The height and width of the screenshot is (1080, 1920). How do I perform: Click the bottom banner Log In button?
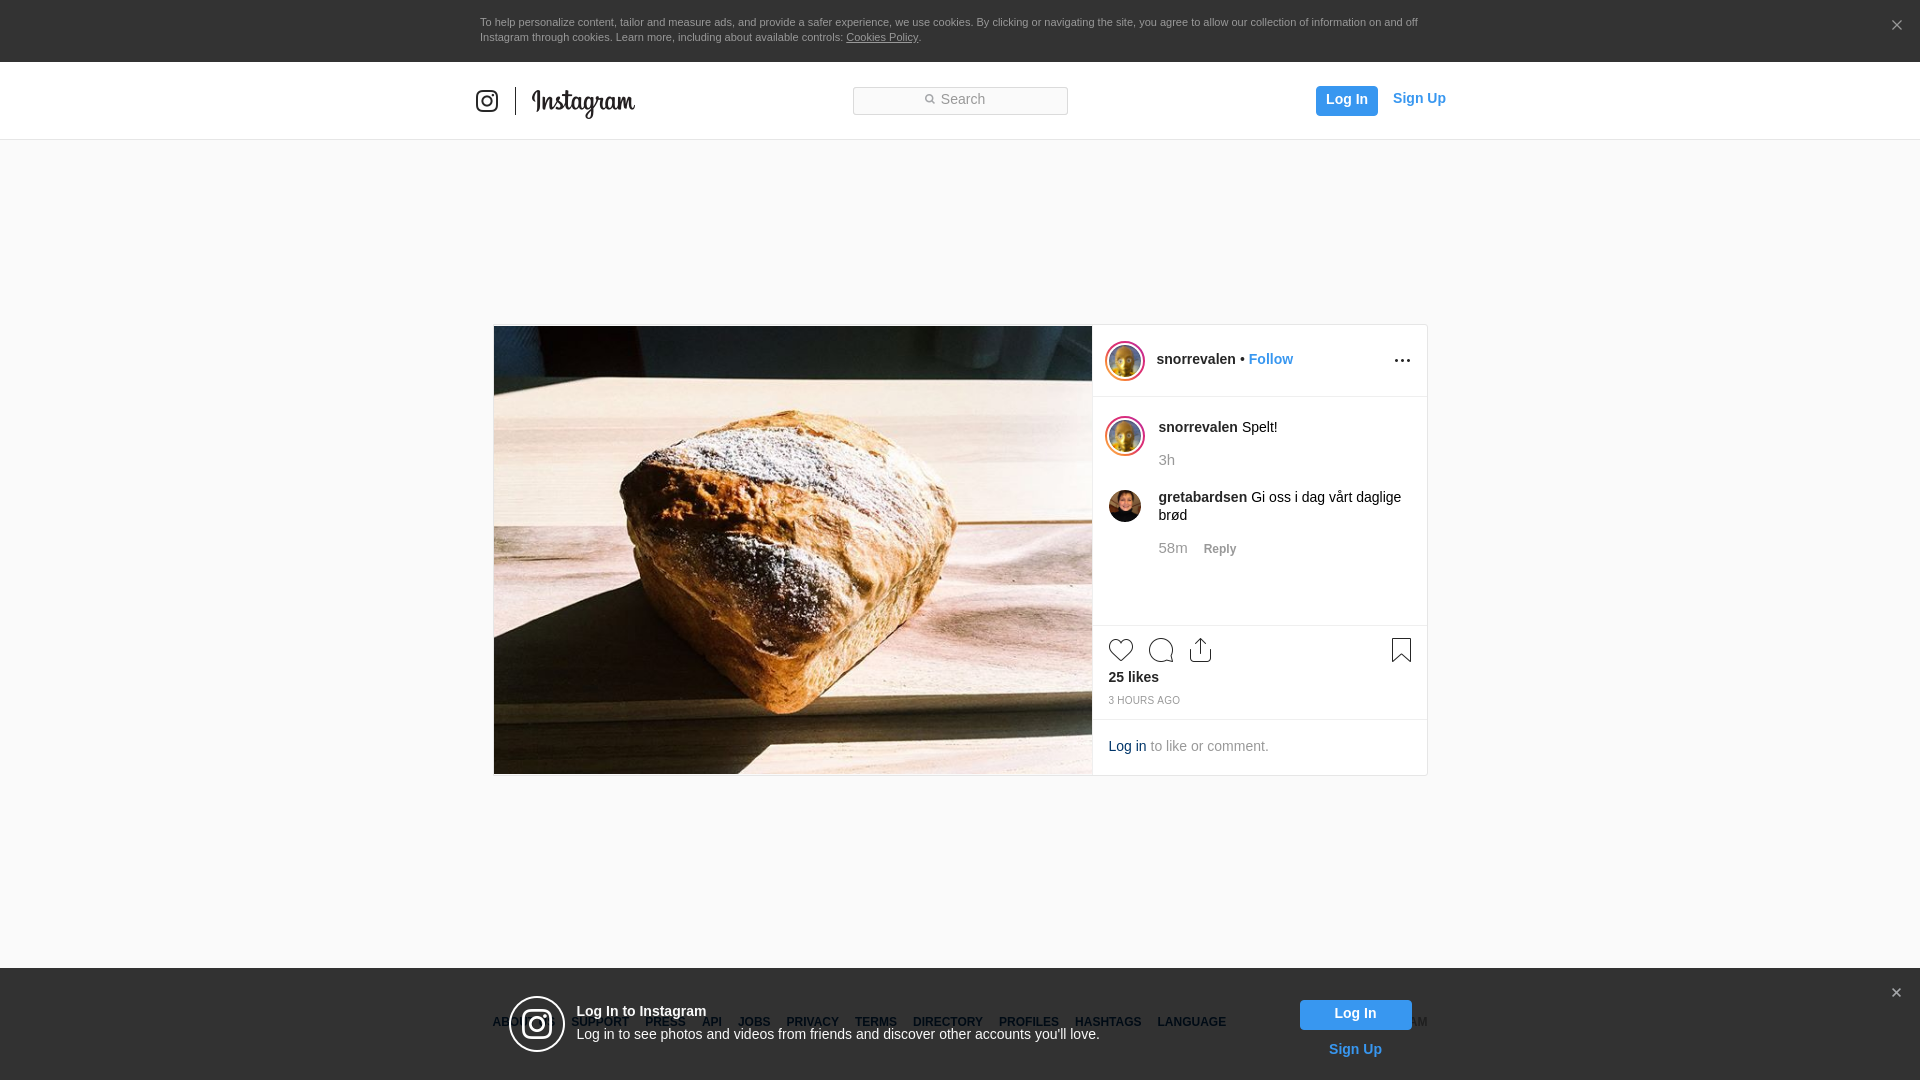tap(1355, 1015)
